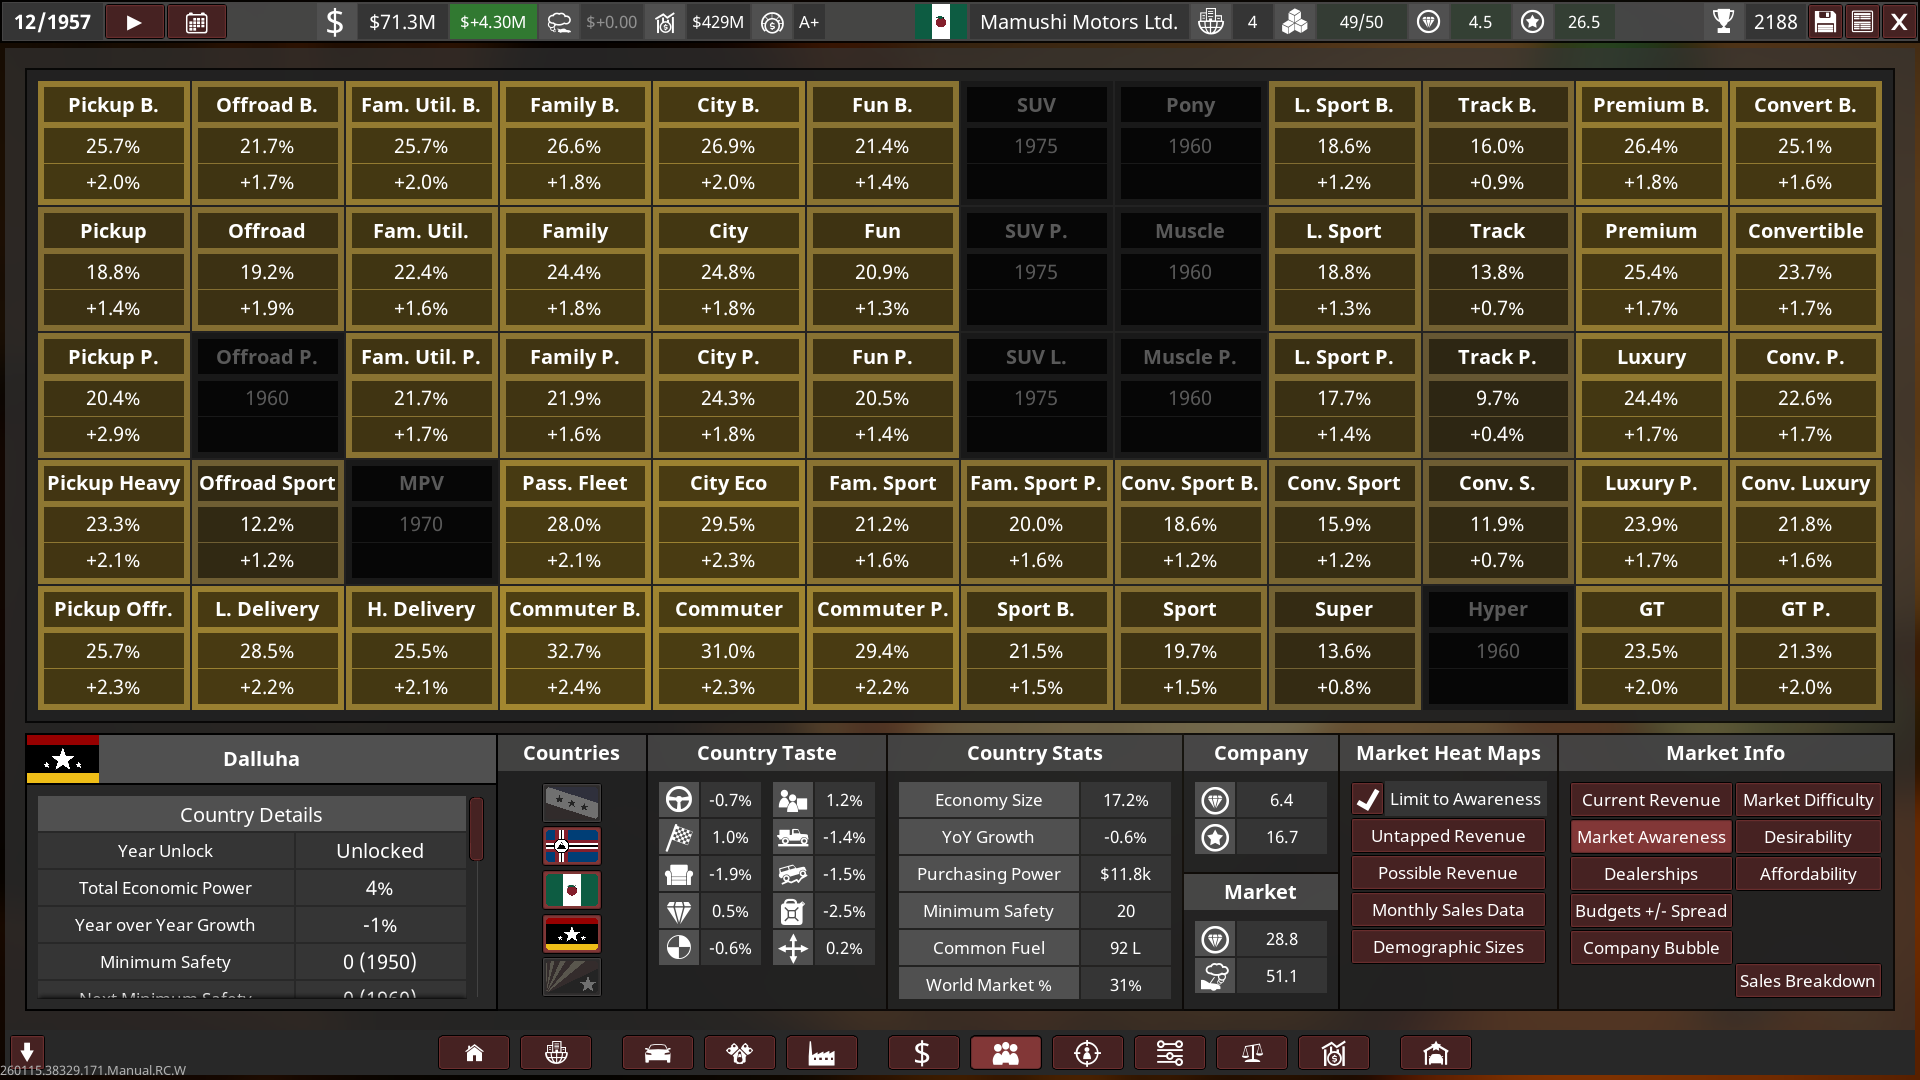Select the Dalluha flag in Countries list
The width and height of the screenshot is (1920, 1080).
click(571, 934)
